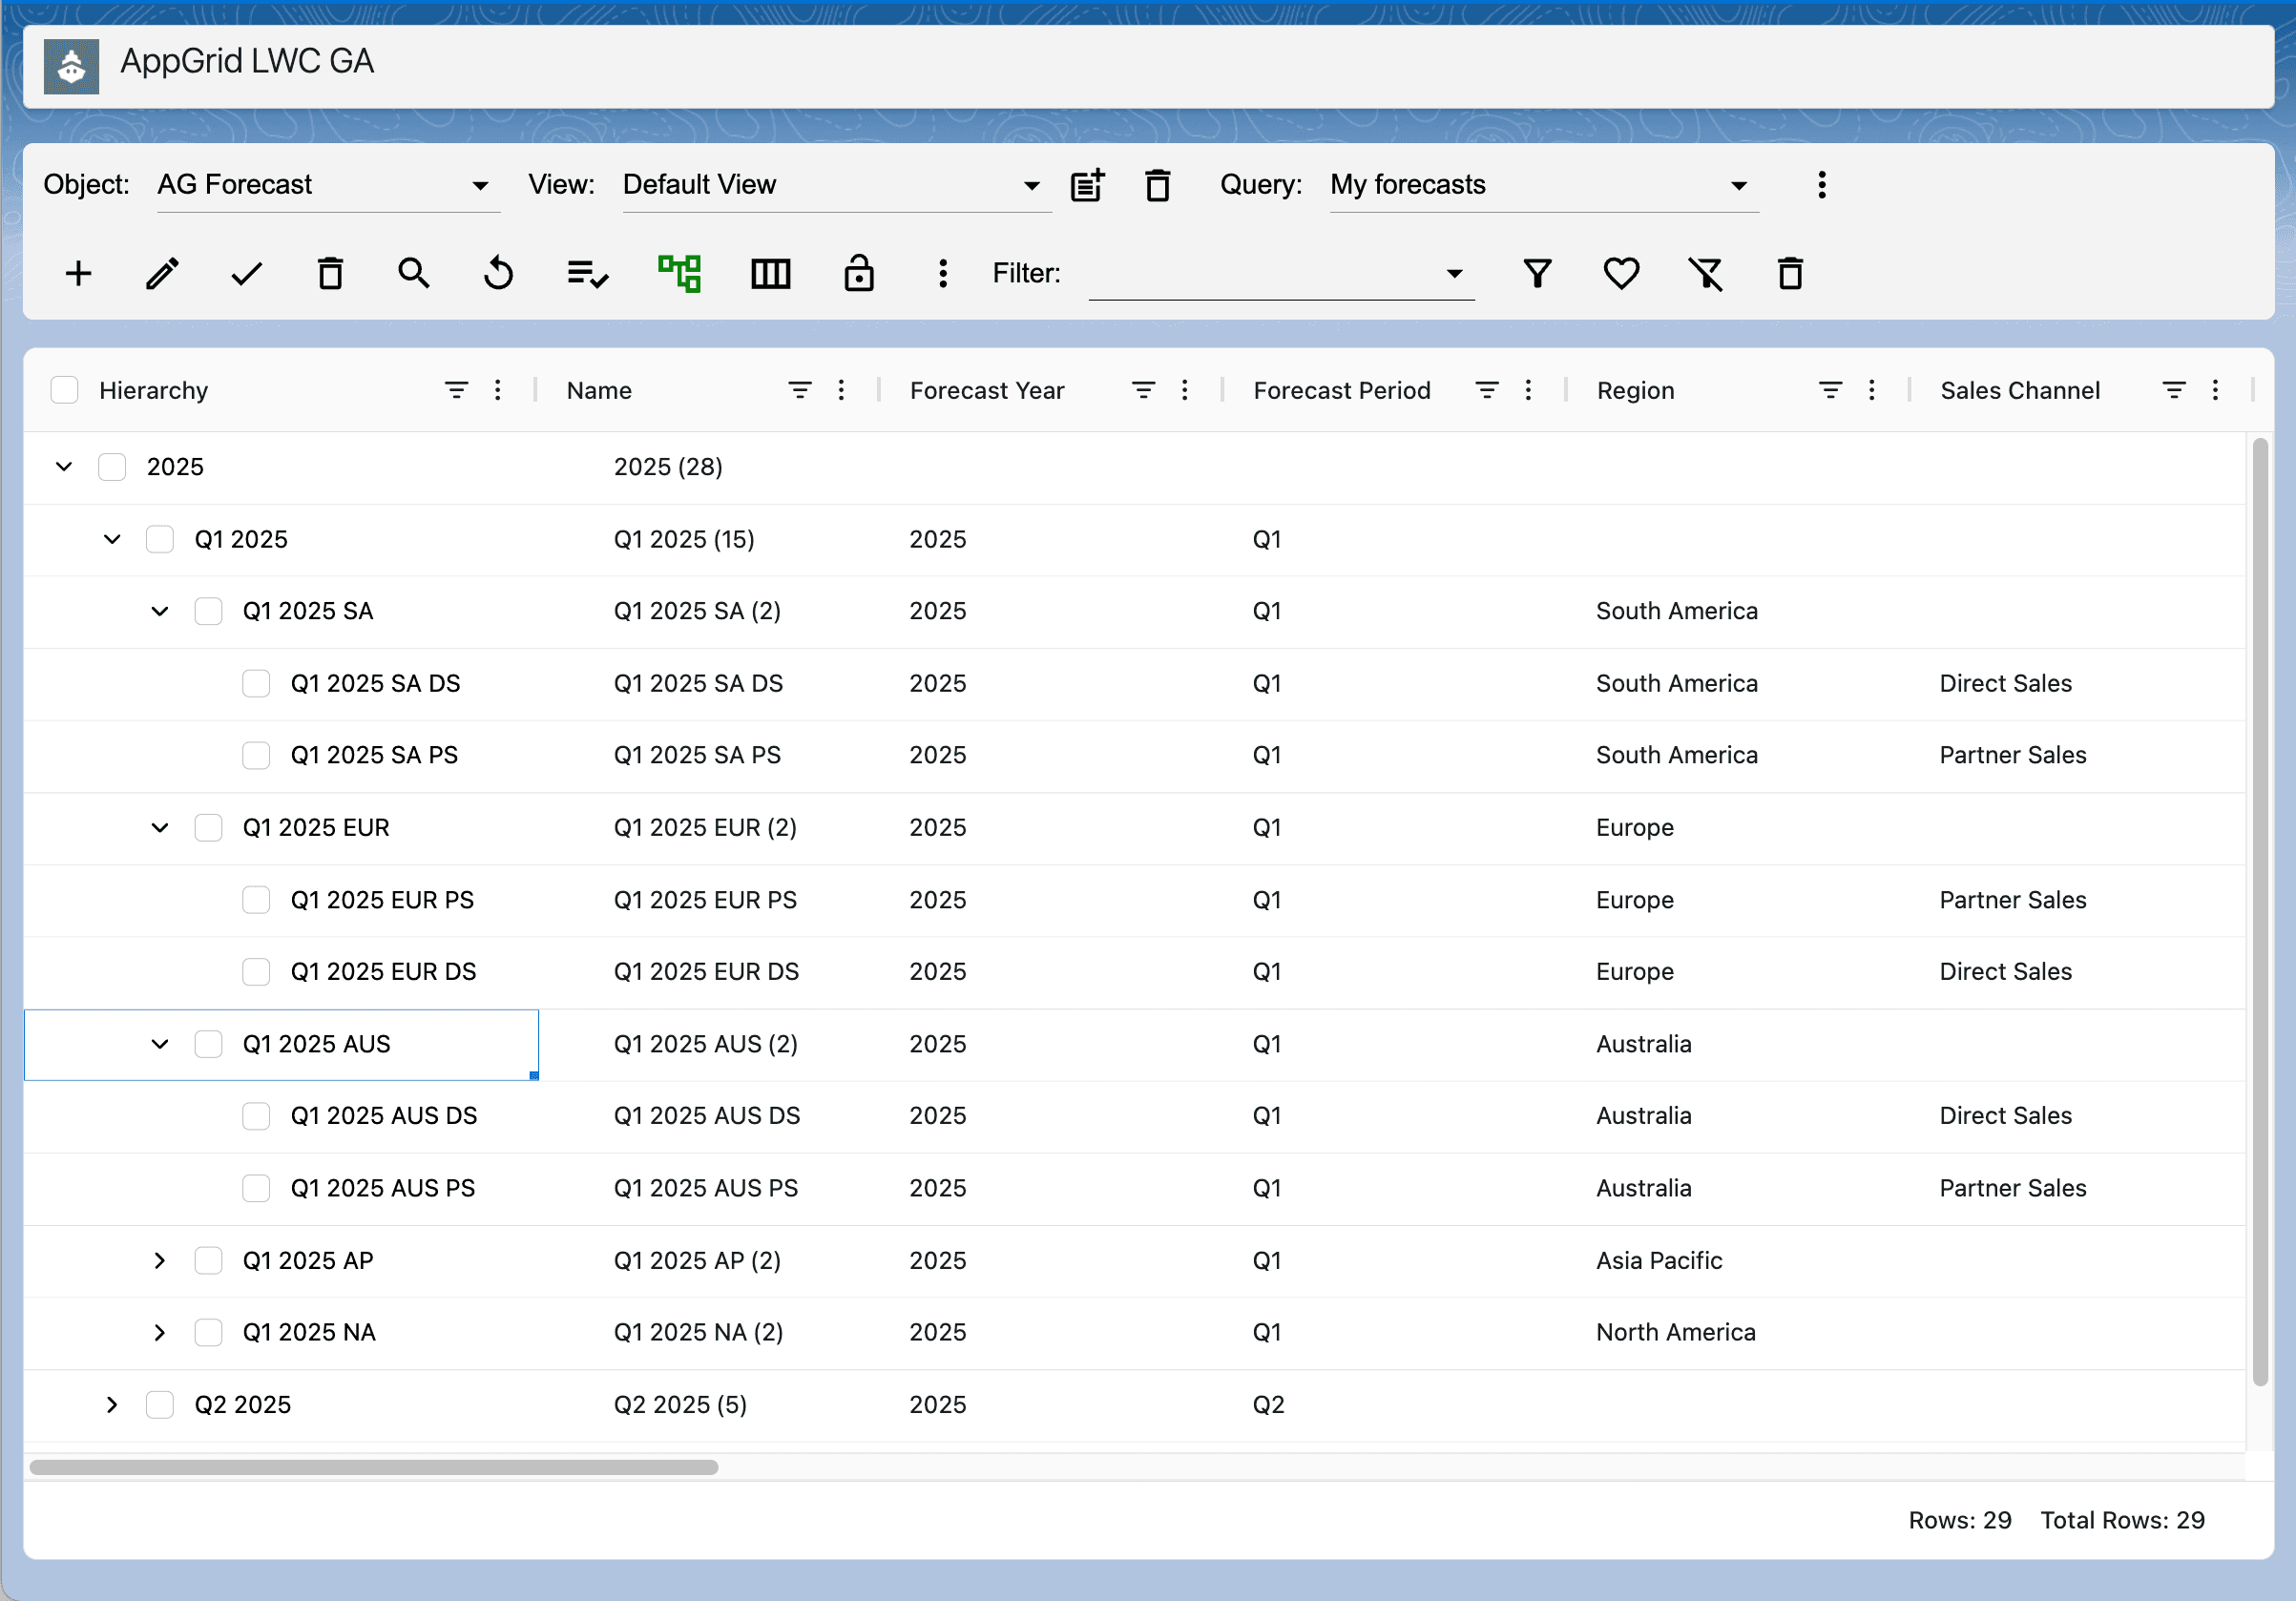Click the pencil edit icon
This screenshot has width=2296, height=1601.
(162, 273)
